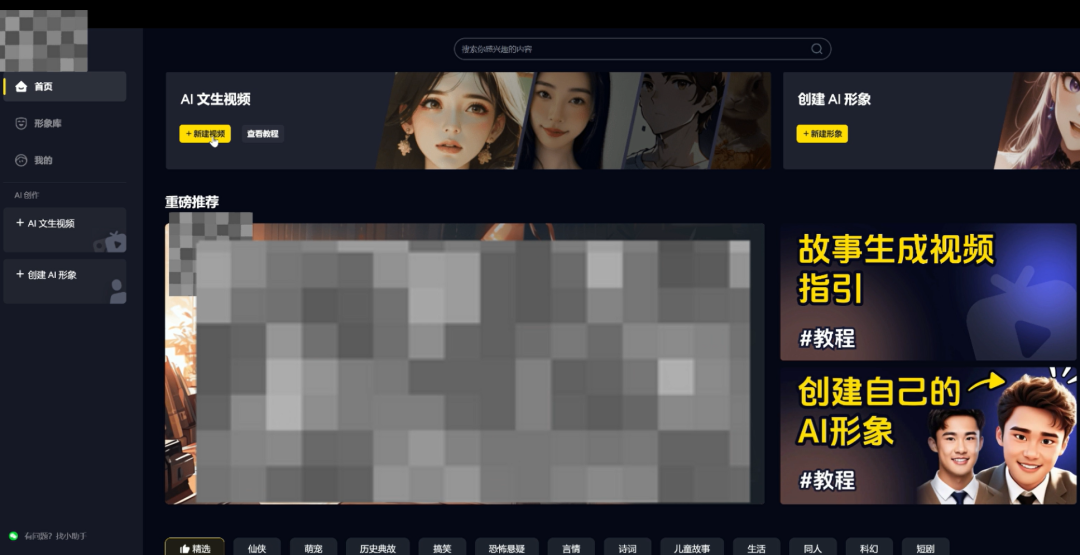The width and height of the screenshot is (1080, 555).
Task: Select the 言情 category tab
Action: click(x=571, y=548)
